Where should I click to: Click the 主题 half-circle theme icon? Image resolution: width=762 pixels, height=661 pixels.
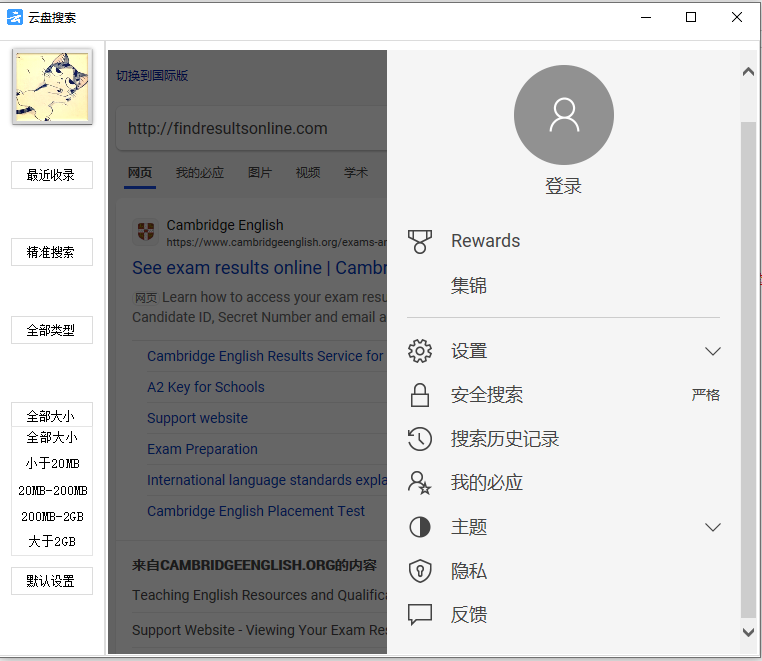coord(420,527)
